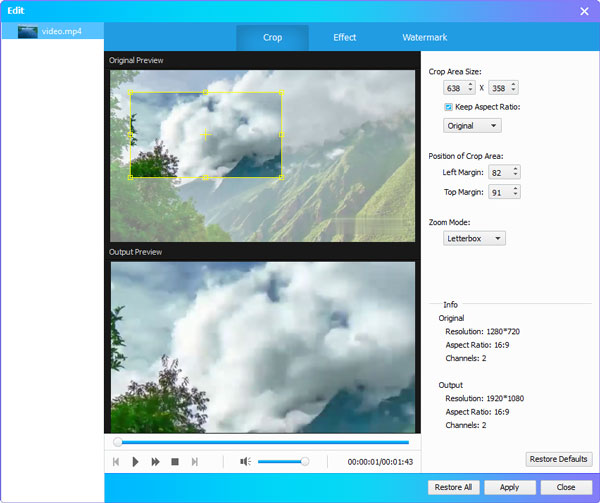Image resolution: width=600 pixels, height=503 pixels.
Task: Click the Top Margin spinner arrows
Action: pos(515,192)
